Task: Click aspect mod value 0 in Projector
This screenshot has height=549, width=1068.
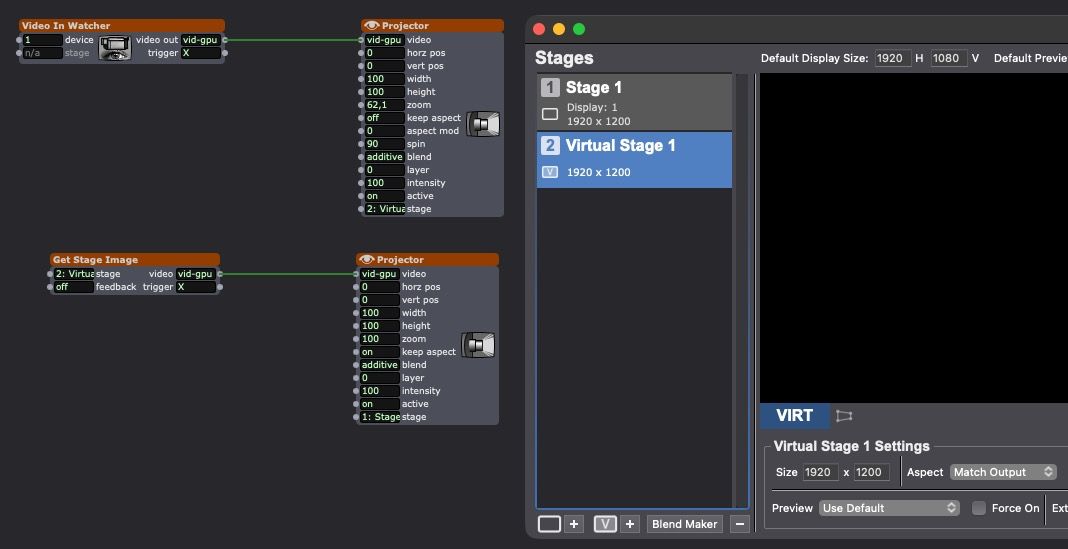Action: pyautogui.click(x=384, y=131)
